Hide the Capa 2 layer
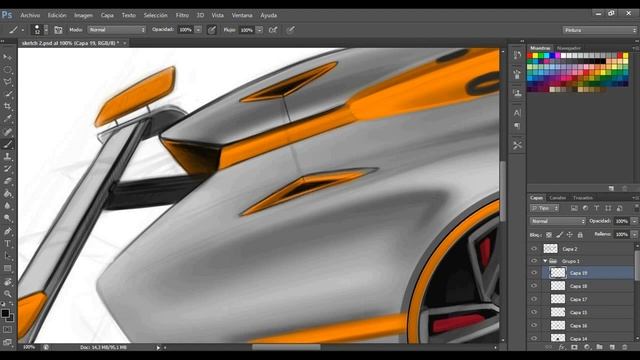The height and width of the screenshot is (360, 640). point(534,249)
